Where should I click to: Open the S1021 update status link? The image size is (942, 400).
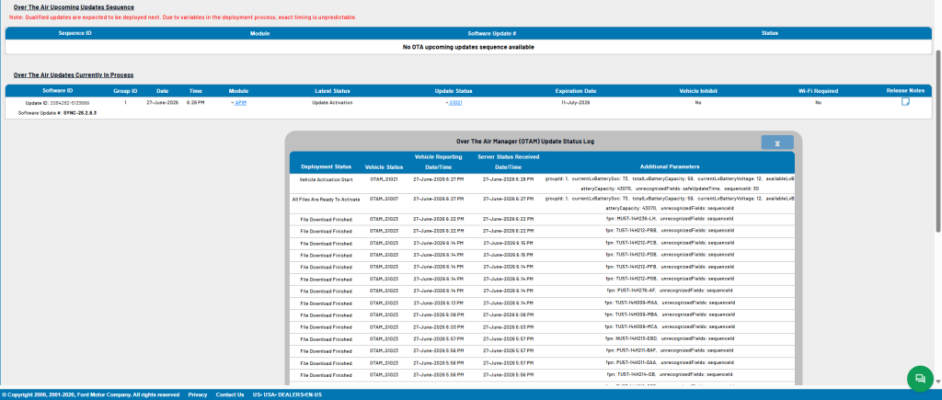(455, 103)
